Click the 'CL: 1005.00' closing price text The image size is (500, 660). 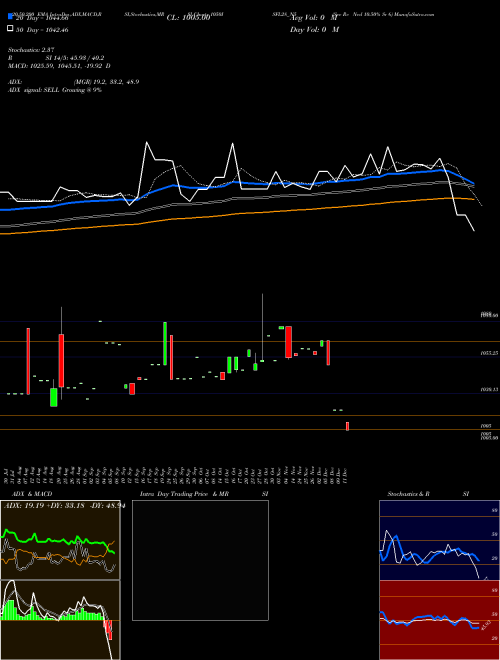[189, 18]
